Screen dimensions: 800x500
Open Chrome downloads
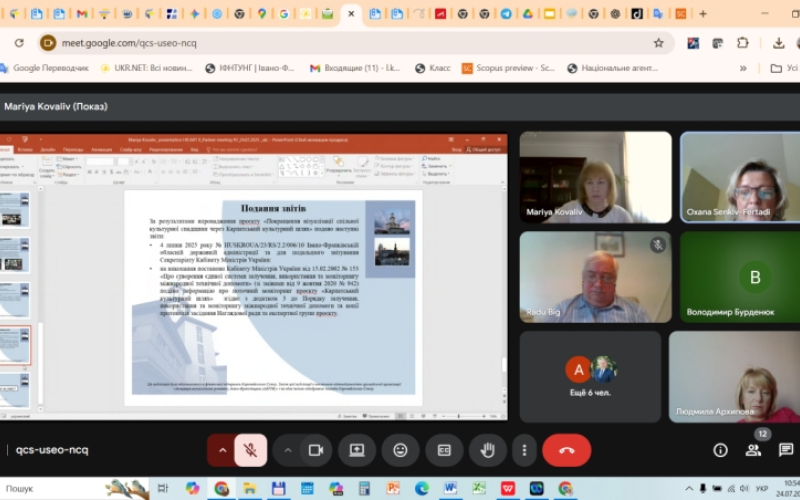(x=779, y=43)
